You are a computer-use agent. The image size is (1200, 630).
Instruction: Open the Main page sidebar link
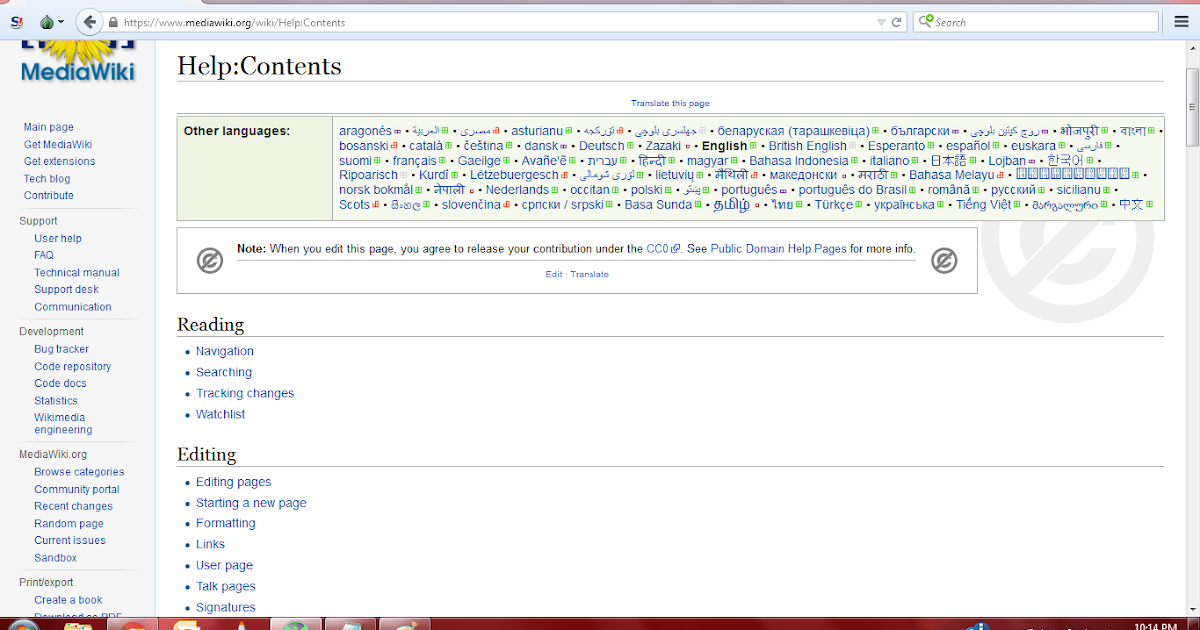tap(49, 127)
